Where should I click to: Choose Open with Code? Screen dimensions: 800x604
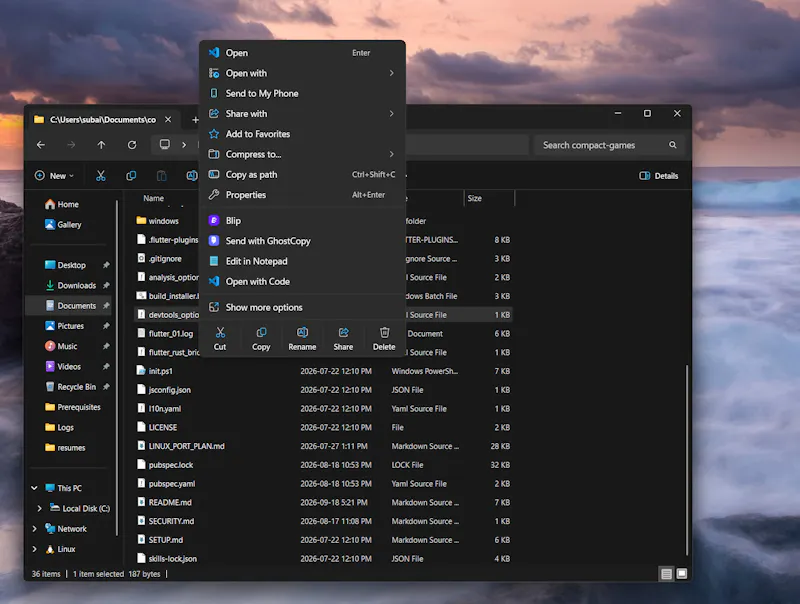tap(302, 282)
